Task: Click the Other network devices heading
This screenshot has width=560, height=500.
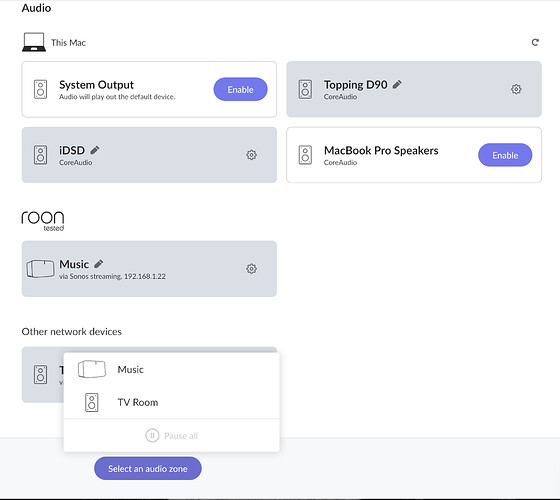Action: 71,332
